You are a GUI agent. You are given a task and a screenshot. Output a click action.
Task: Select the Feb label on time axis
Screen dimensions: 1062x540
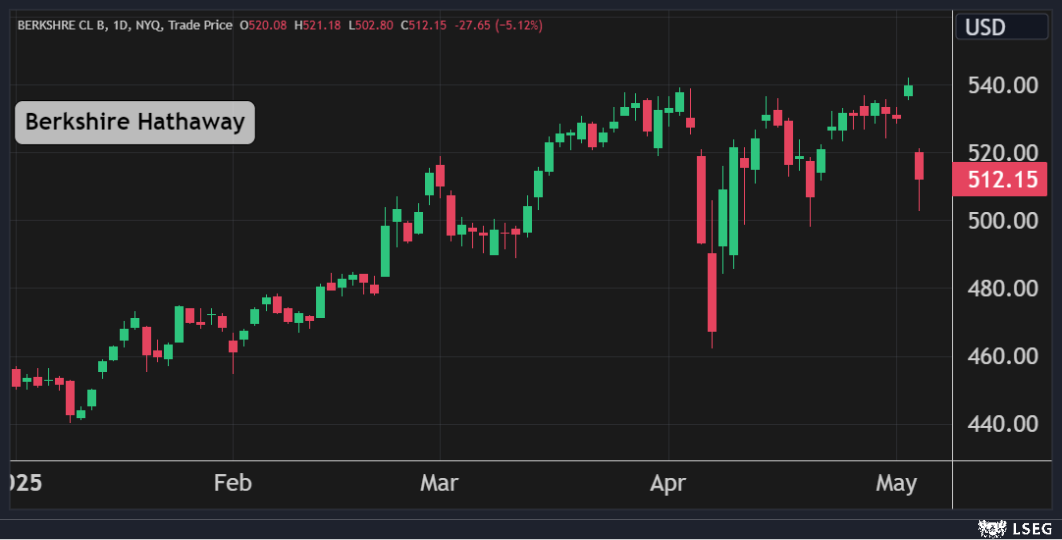(232, 484)
